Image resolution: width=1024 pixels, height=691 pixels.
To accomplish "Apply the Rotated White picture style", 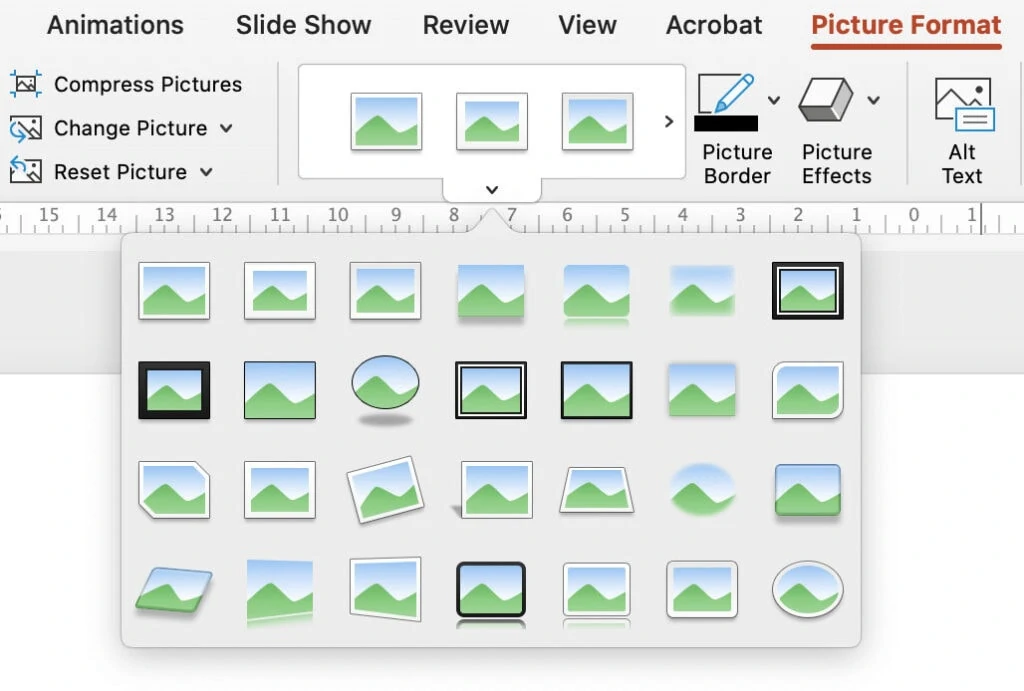I will point(386,489).
